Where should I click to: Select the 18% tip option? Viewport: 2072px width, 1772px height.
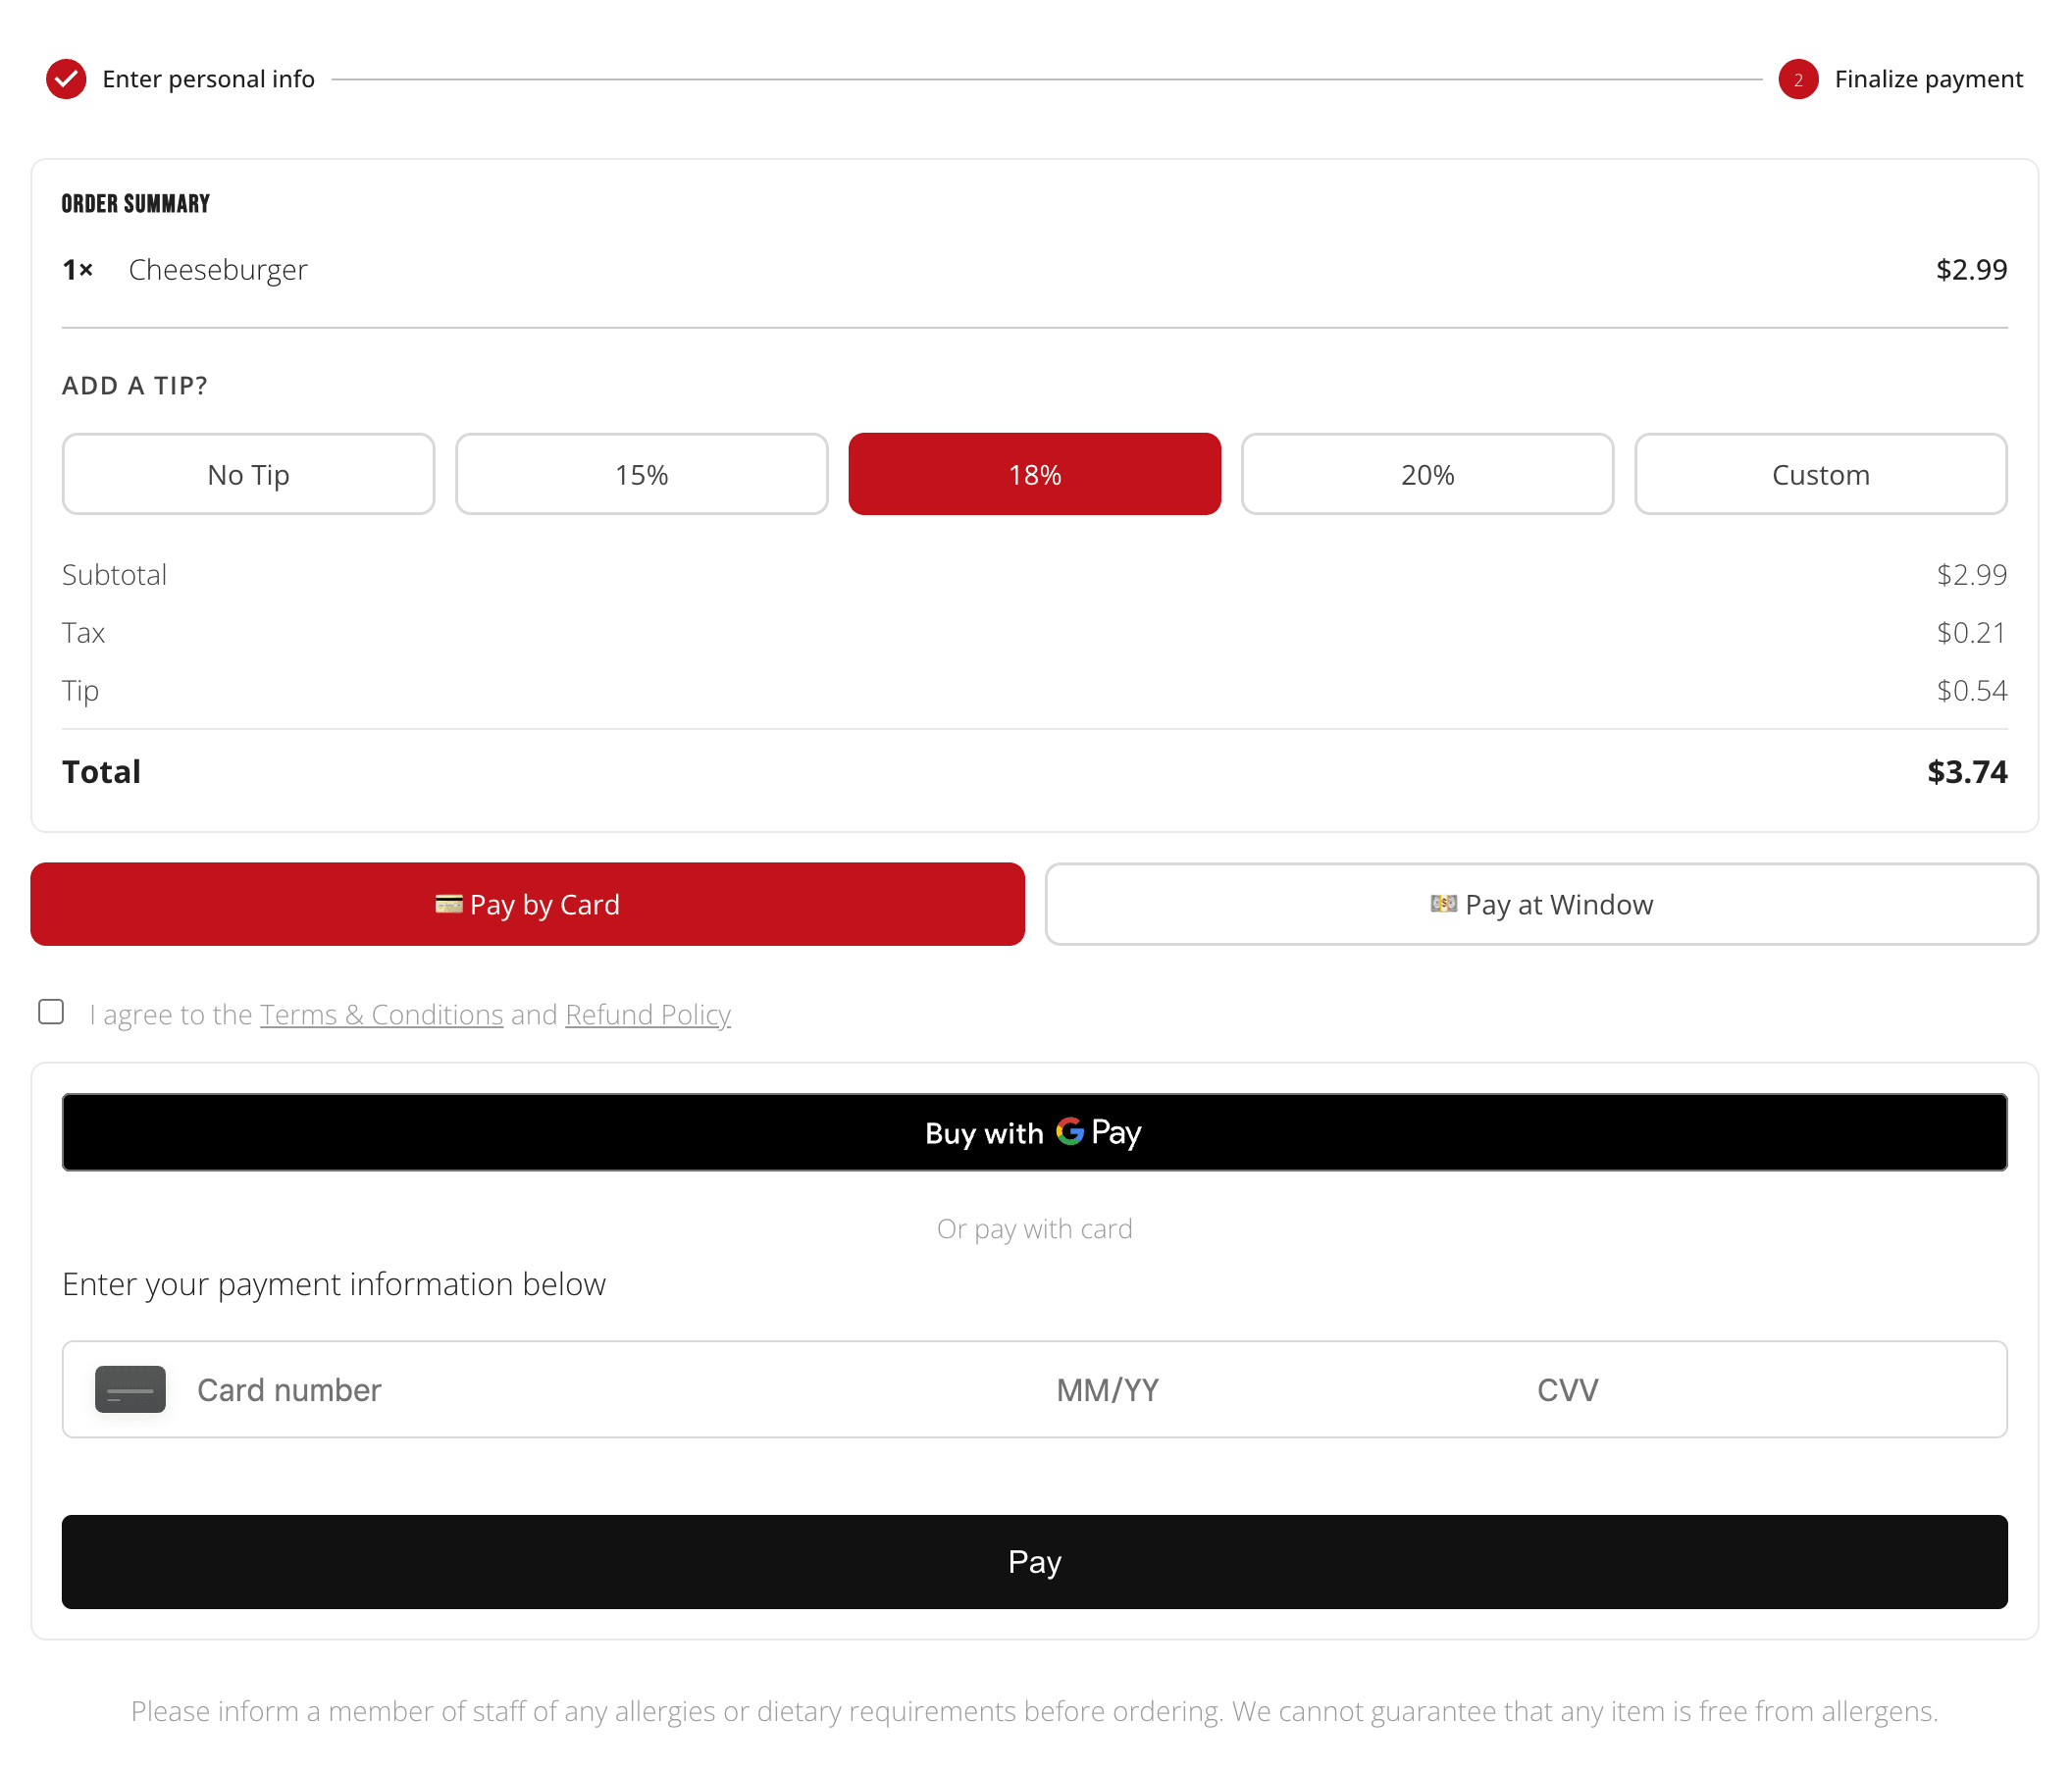coord(1034,474)
